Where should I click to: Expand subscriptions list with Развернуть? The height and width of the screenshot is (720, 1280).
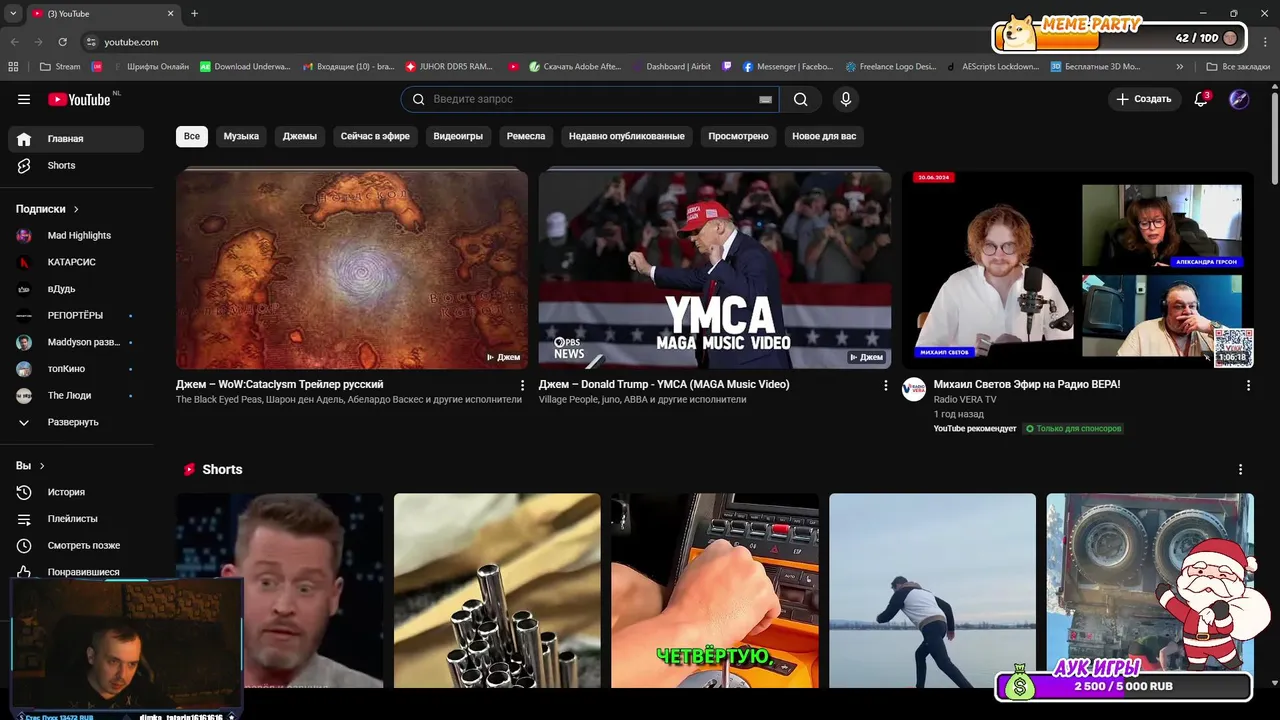tap(76, 422)
